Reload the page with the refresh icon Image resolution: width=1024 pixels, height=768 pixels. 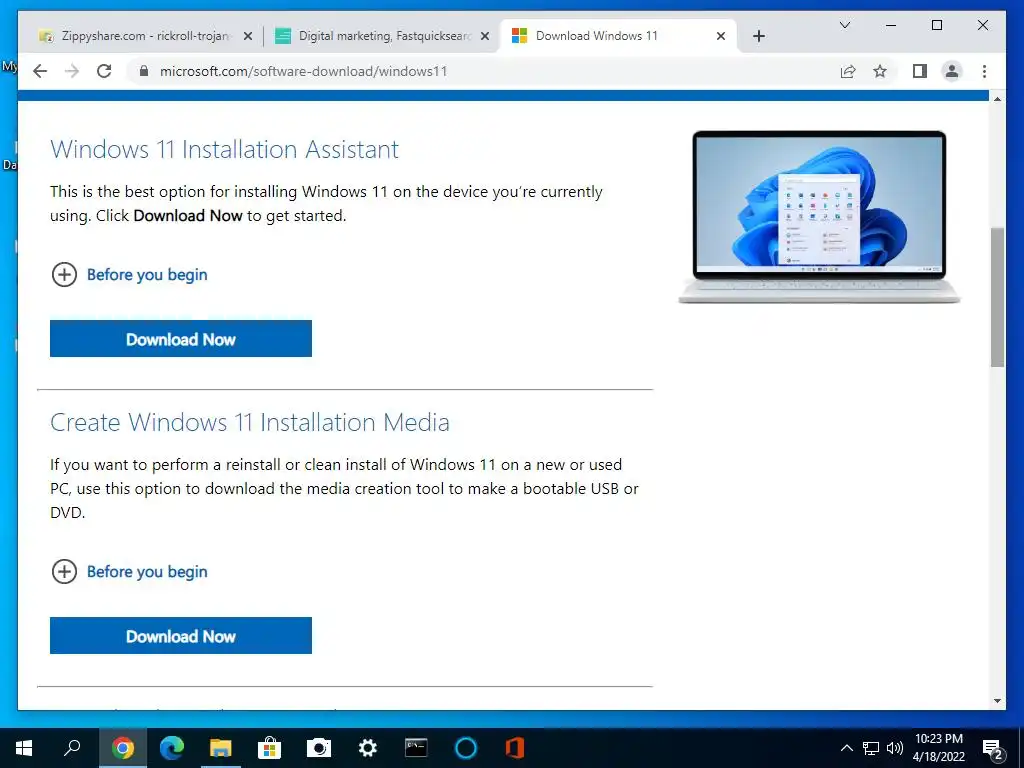[104, 71]
